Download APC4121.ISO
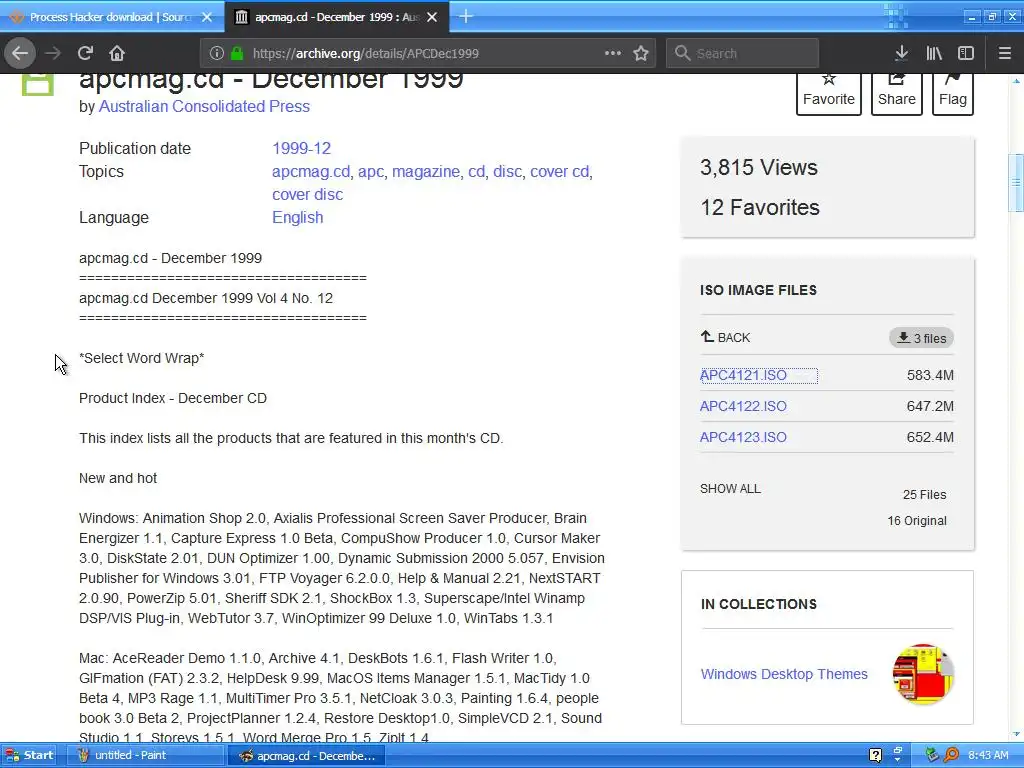The height and width of the screenshot is (768, 1024). click(x=743, y=376)
